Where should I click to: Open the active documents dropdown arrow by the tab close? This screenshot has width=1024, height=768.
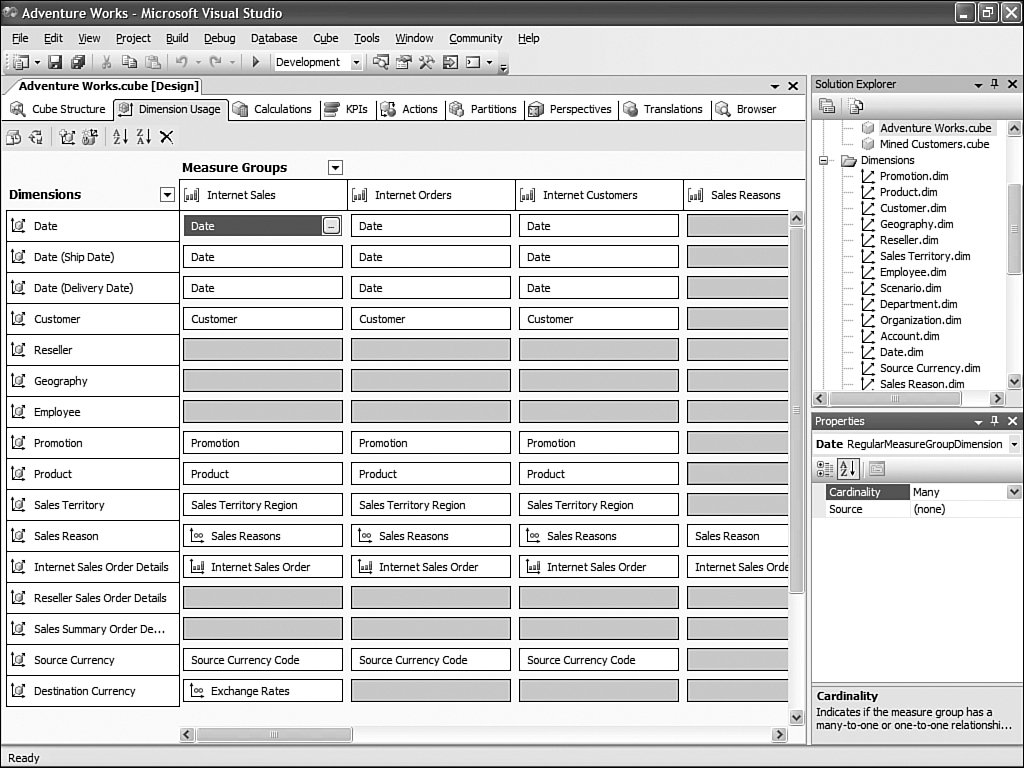coord(775,86)
